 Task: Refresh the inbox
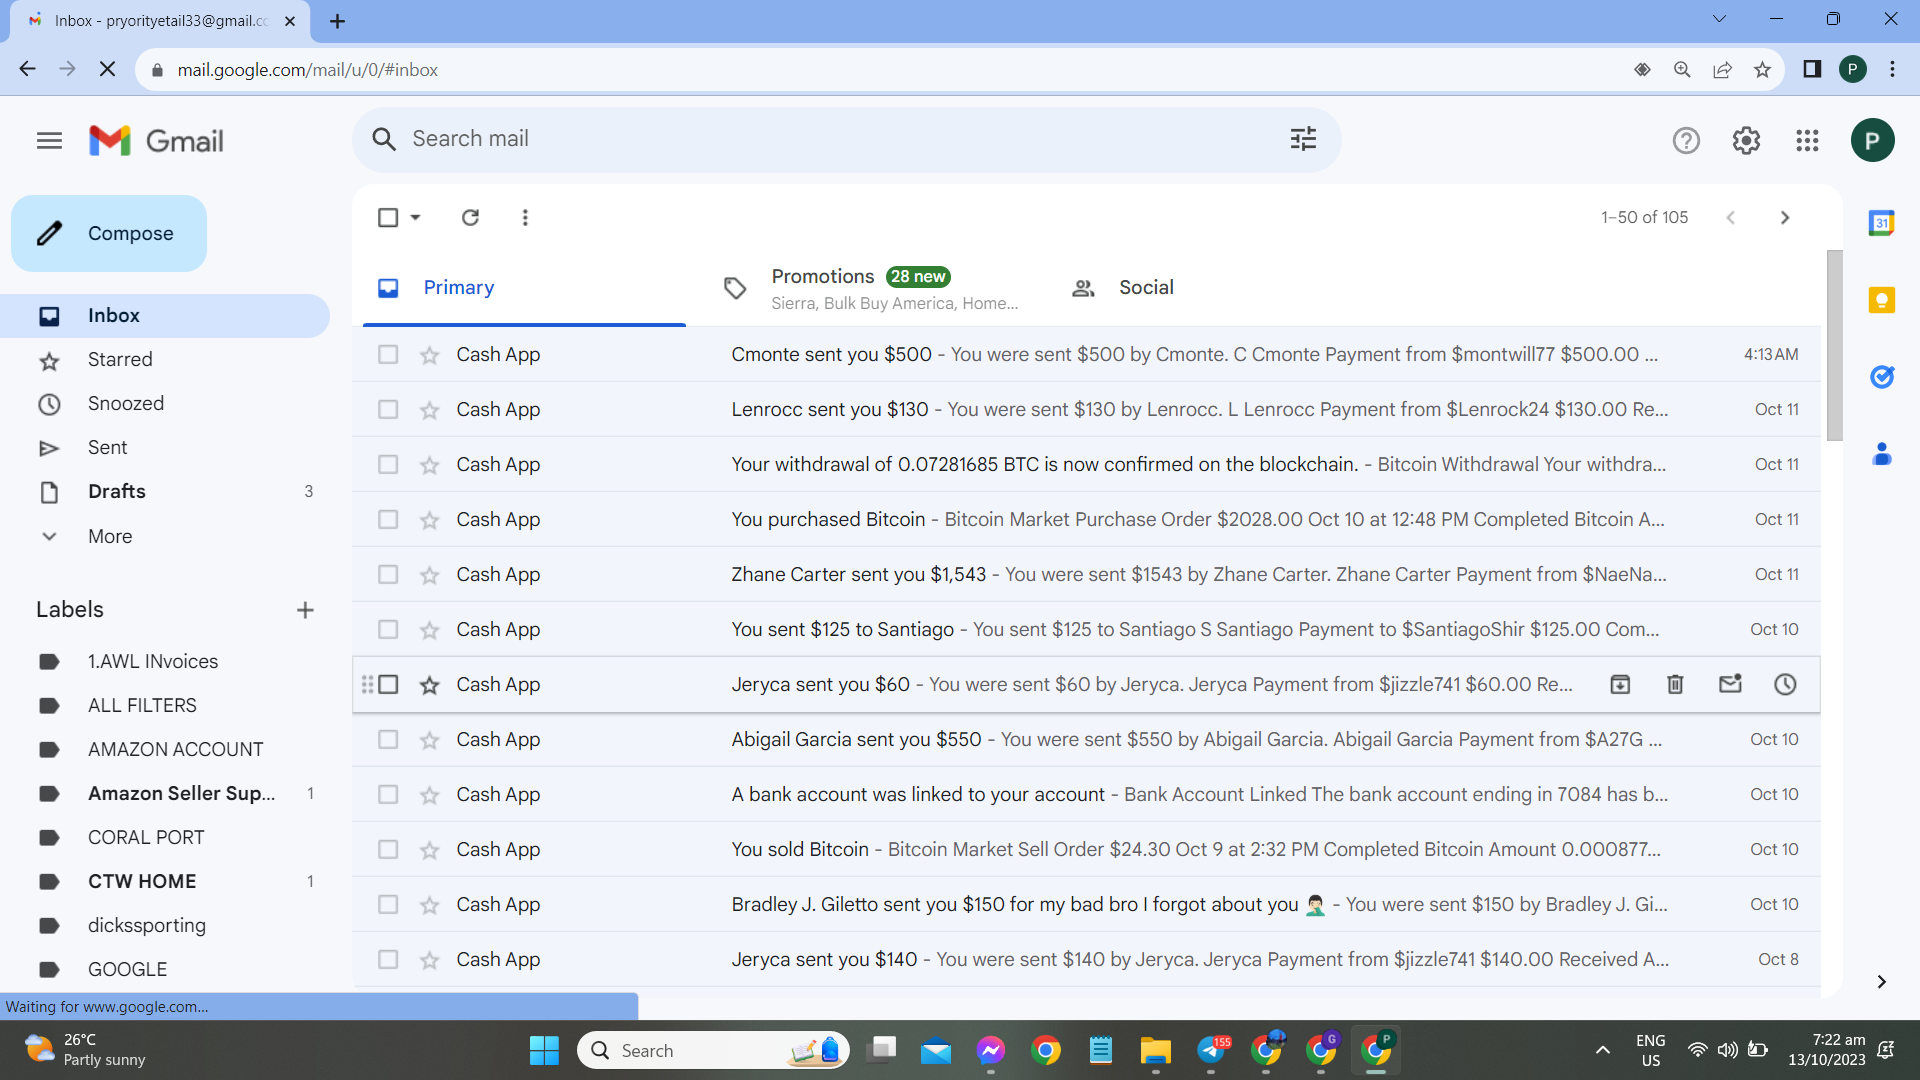coord(470,217)
